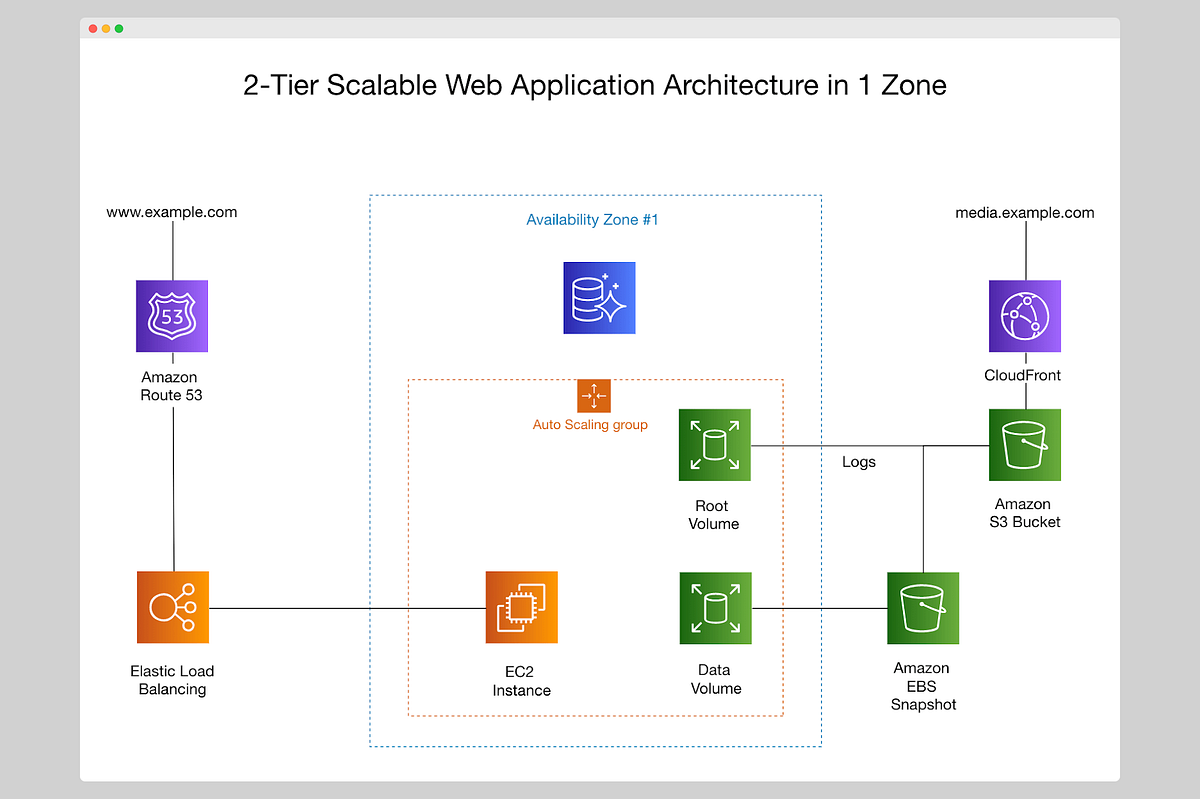Select the CloudFront globe icon
The image size is (1200, 799).
point(1025,316)
